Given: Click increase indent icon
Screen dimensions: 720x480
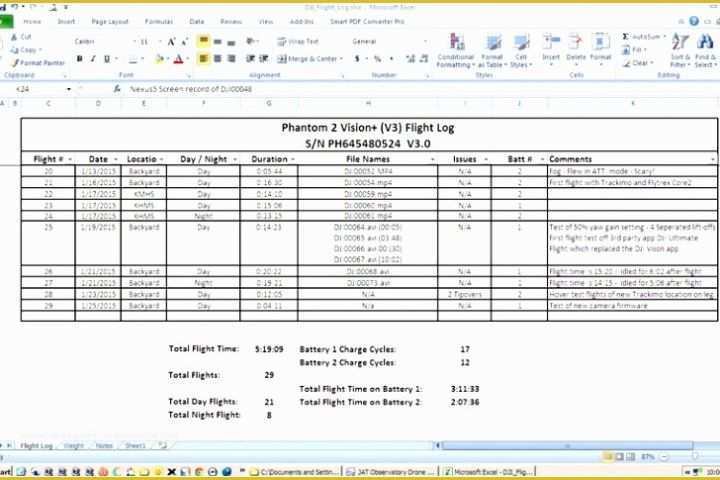Looking at the screenshot, I should (x=264, y=58).
